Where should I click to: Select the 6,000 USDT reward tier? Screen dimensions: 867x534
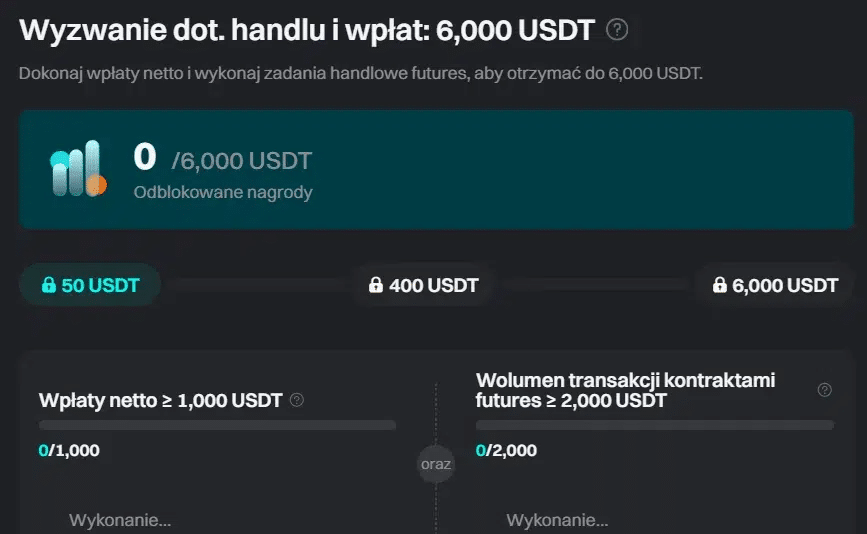[775, 285]
